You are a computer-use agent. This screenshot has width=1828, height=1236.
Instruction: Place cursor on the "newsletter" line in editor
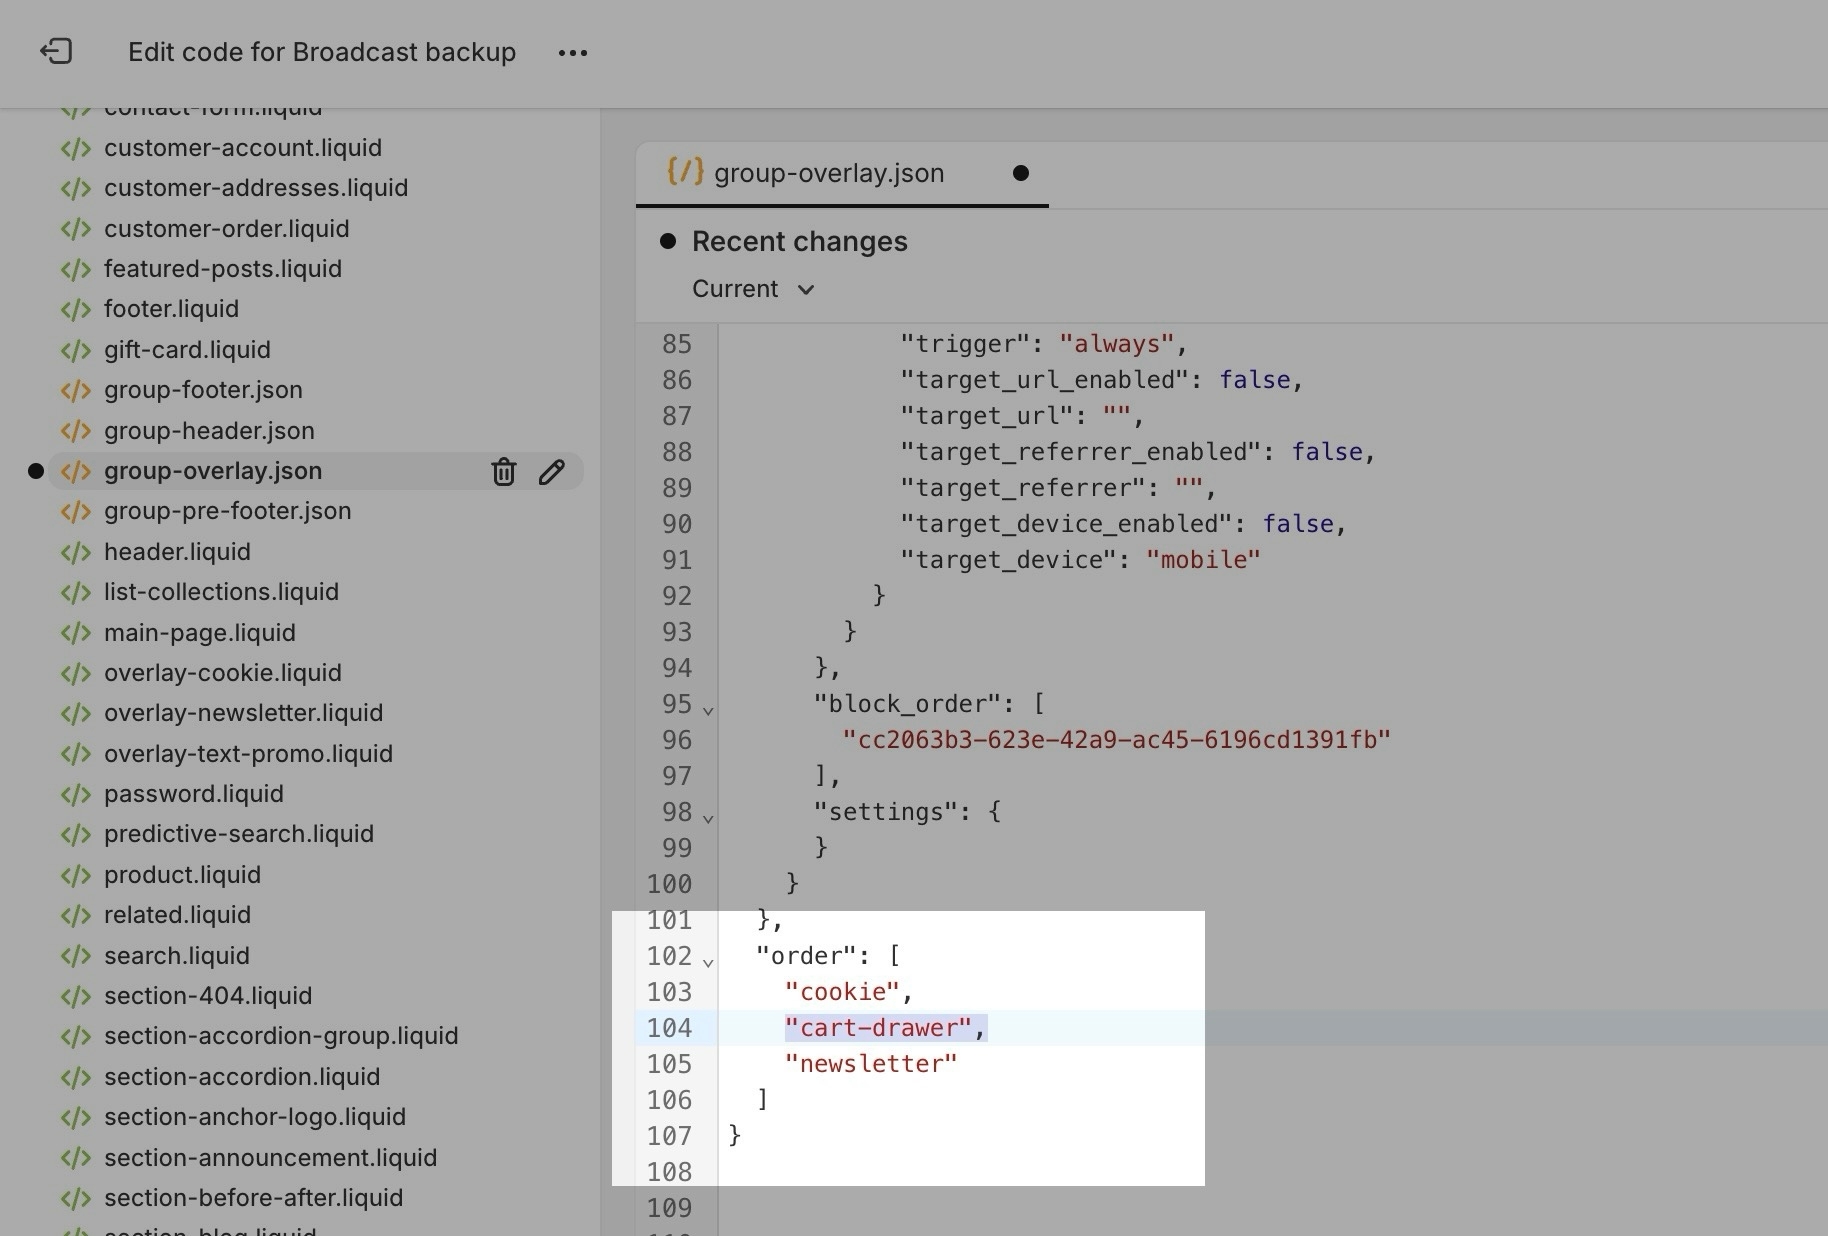(x=870, y=1064)
